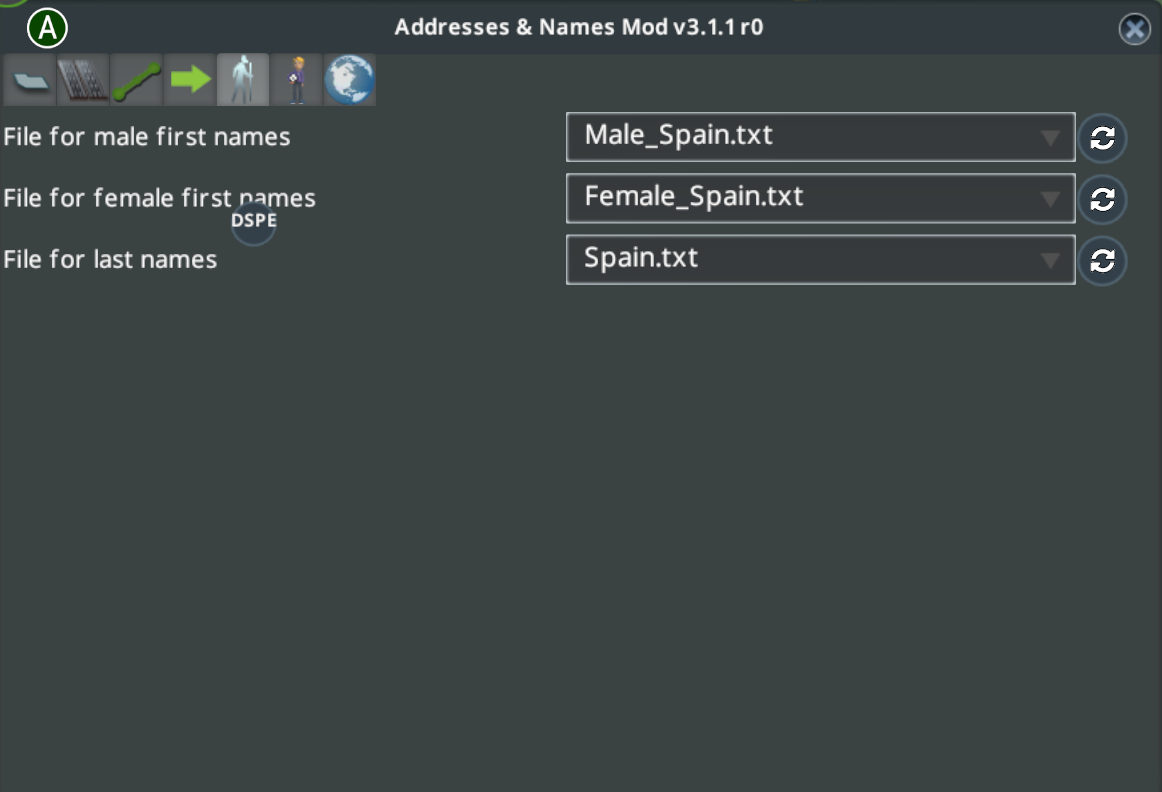Open the globe tab icon

[350, 79]
